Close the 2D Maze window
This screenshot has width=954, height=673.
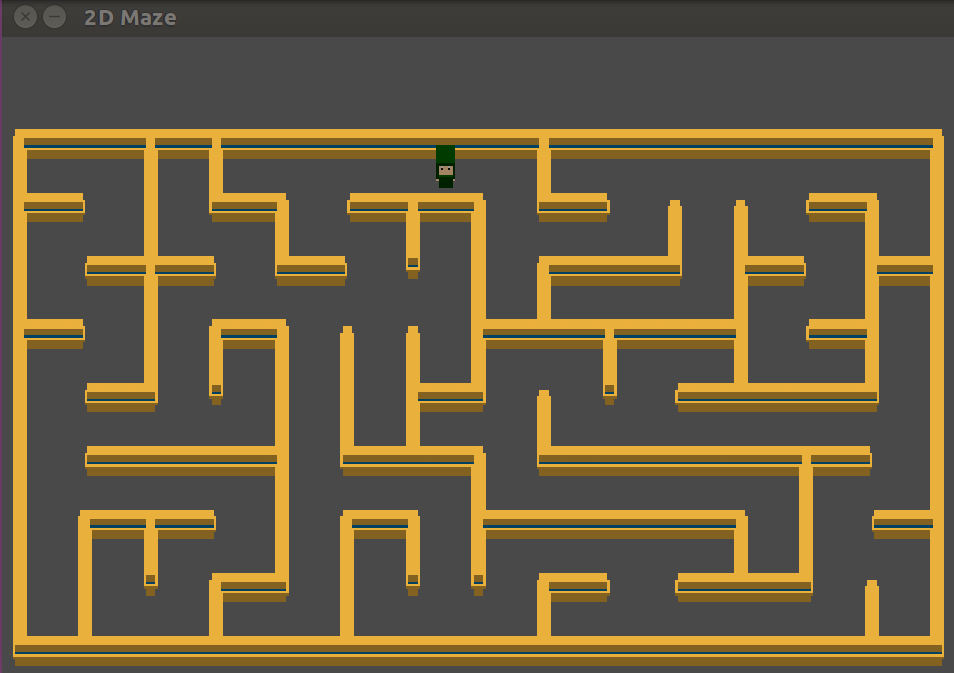click(x=26, y=17)
